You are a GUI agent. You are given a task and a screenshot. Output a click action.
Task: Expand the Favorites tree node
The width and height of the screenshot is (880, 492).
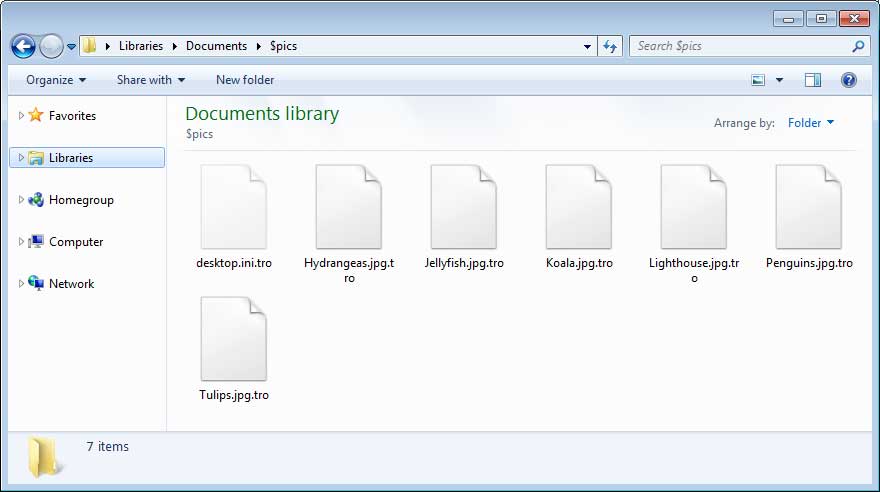[x=21, y=116]
